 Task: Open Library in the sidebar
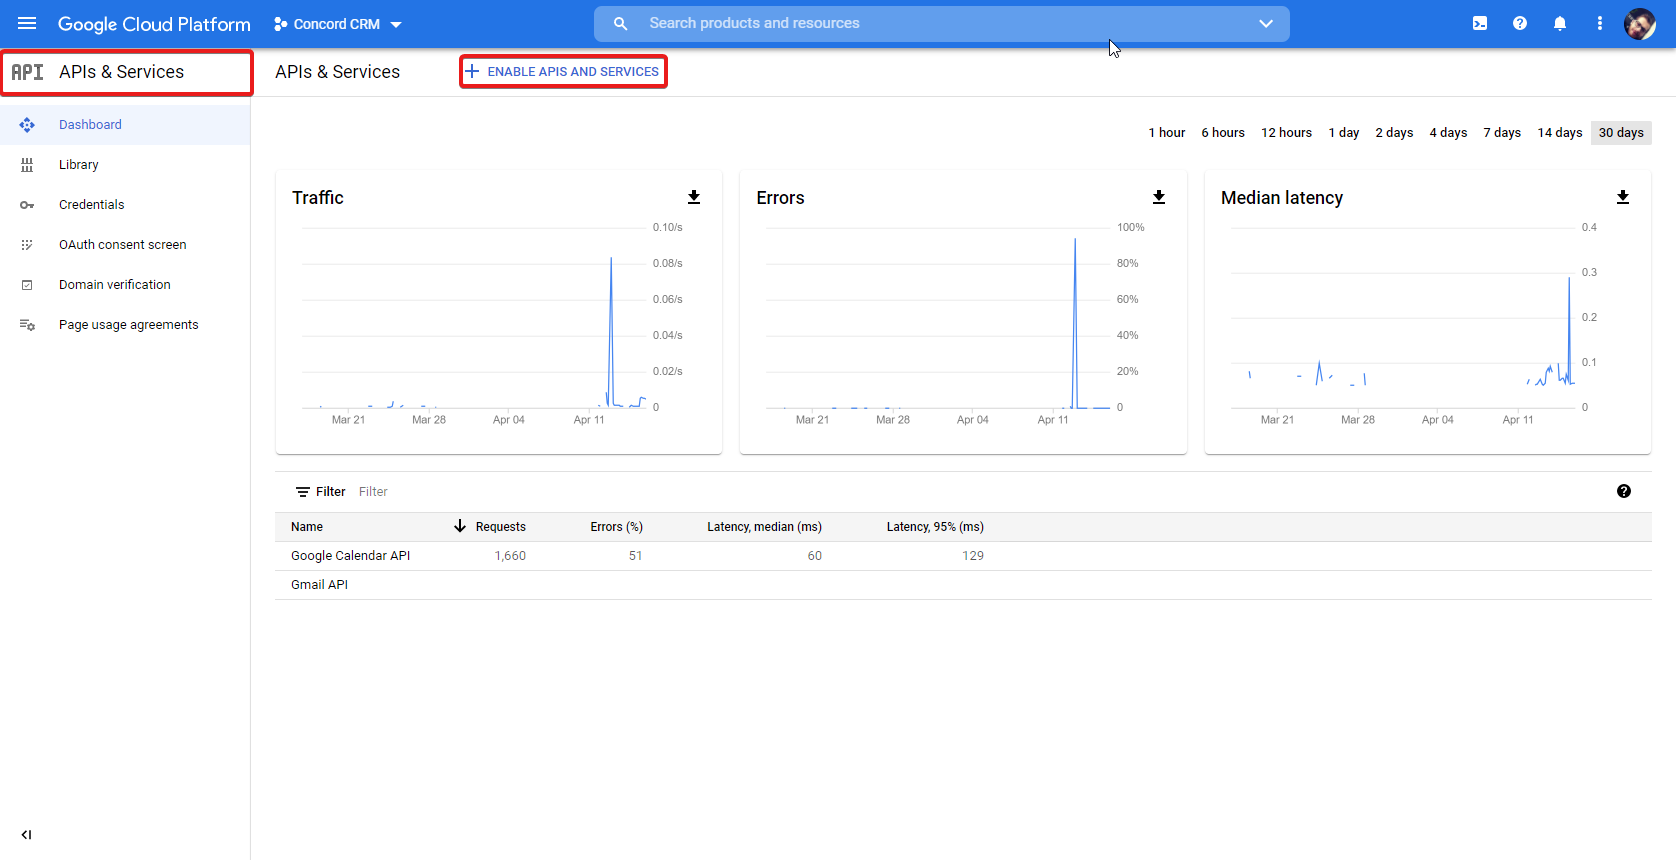pos(125,165)
